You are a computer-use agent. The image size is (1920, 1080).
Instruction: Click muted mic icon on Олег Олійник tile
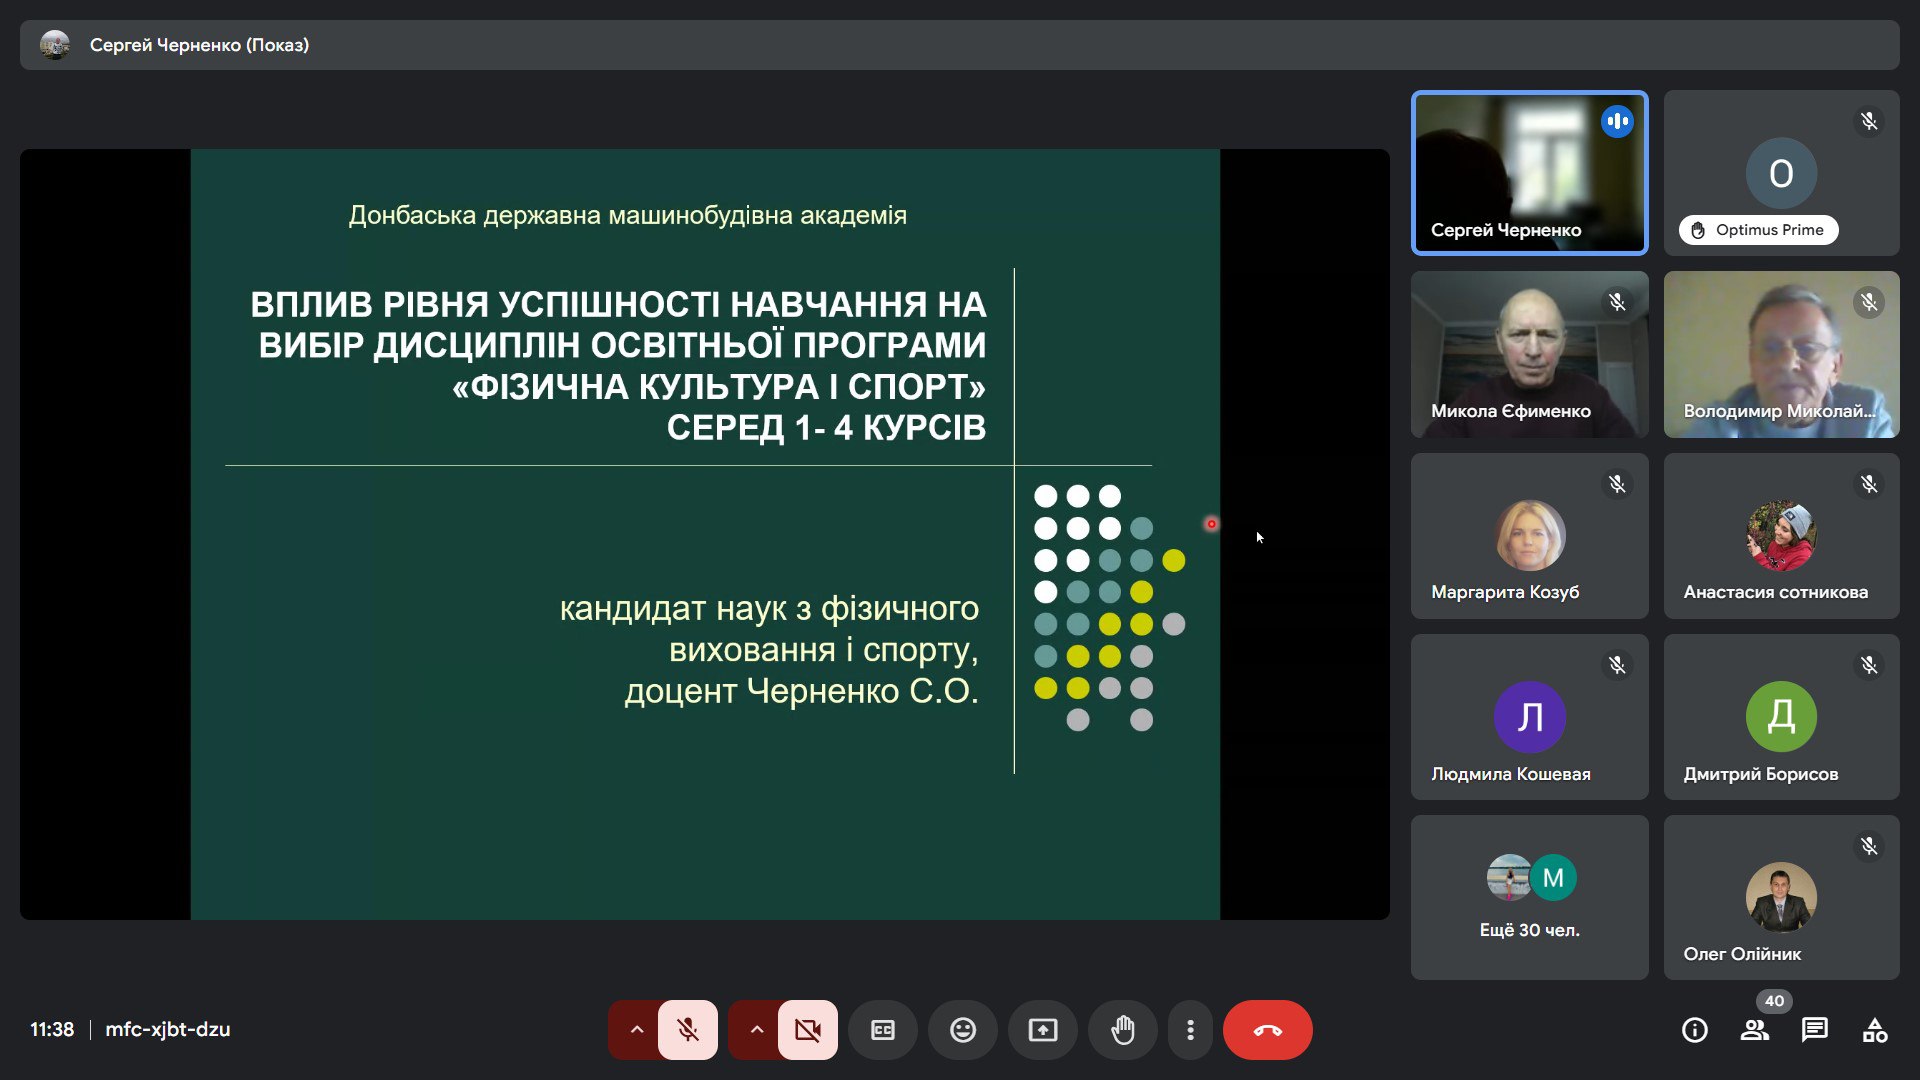1868,847
